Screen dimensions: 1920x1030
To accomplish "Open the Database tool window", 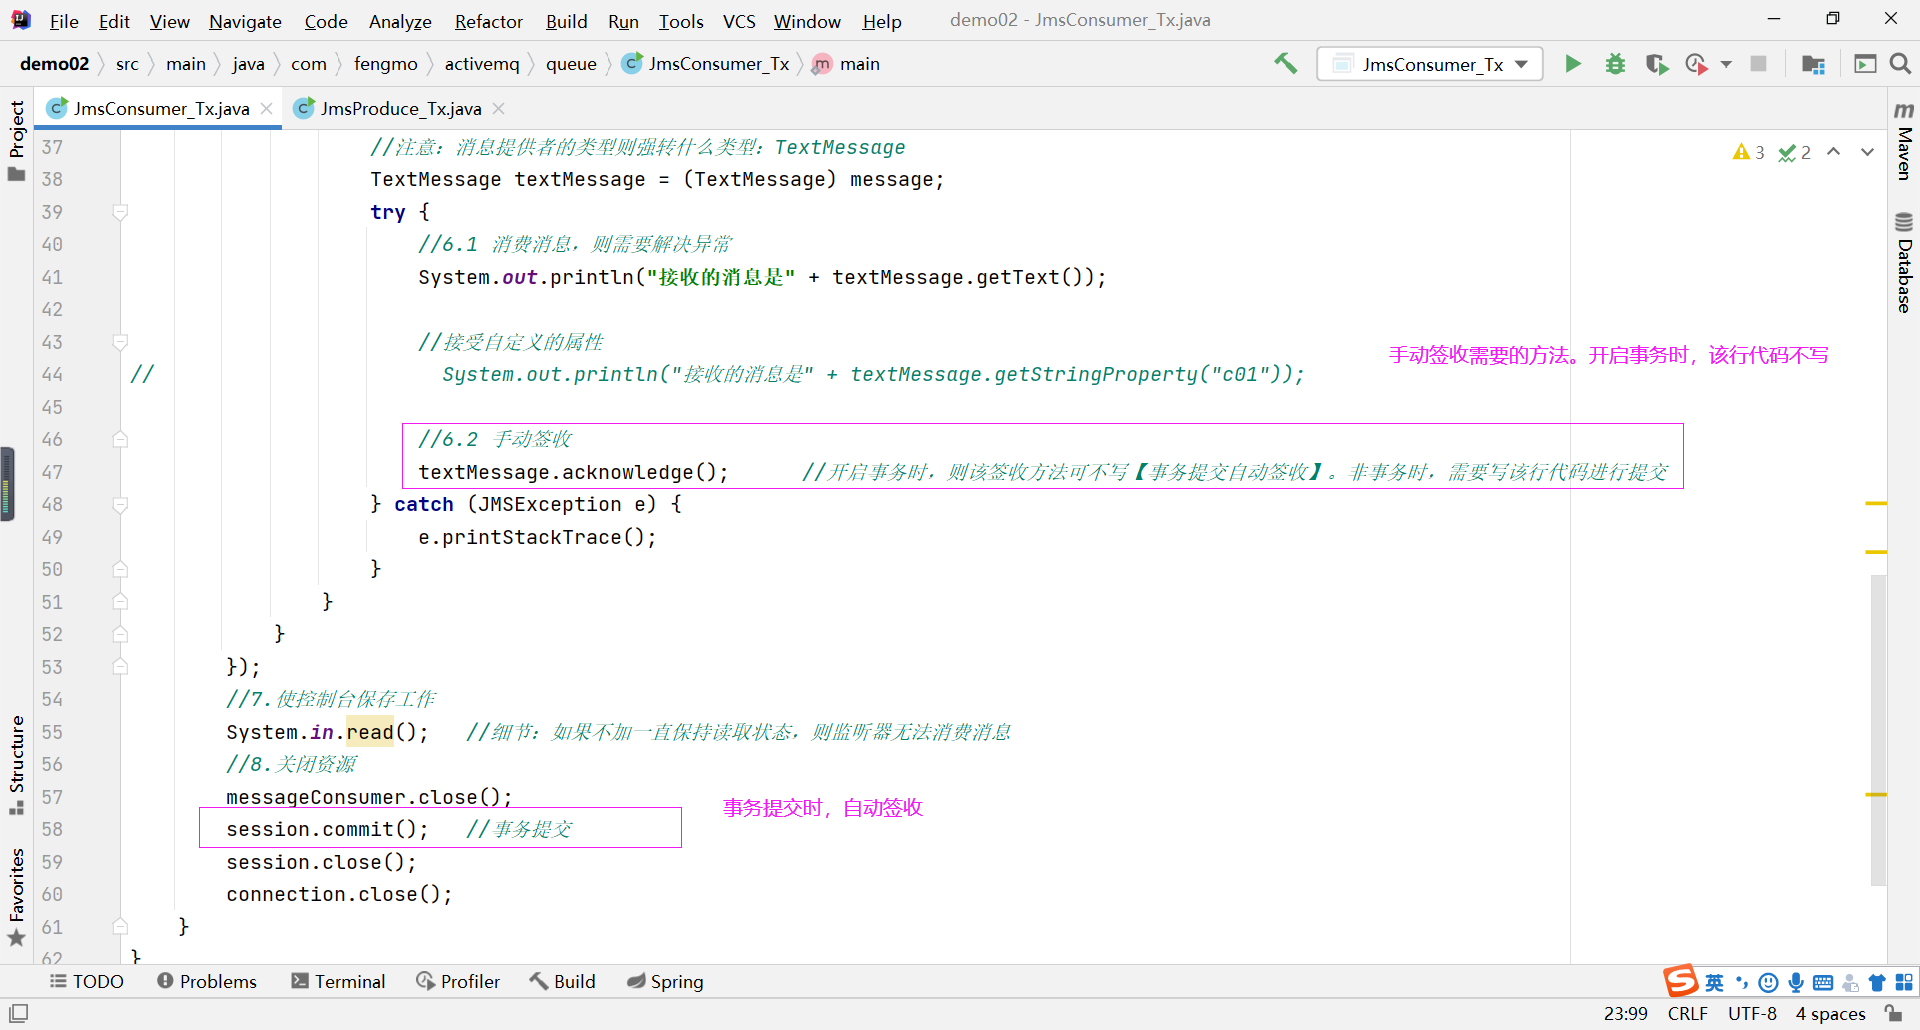I will [1904, 262].
